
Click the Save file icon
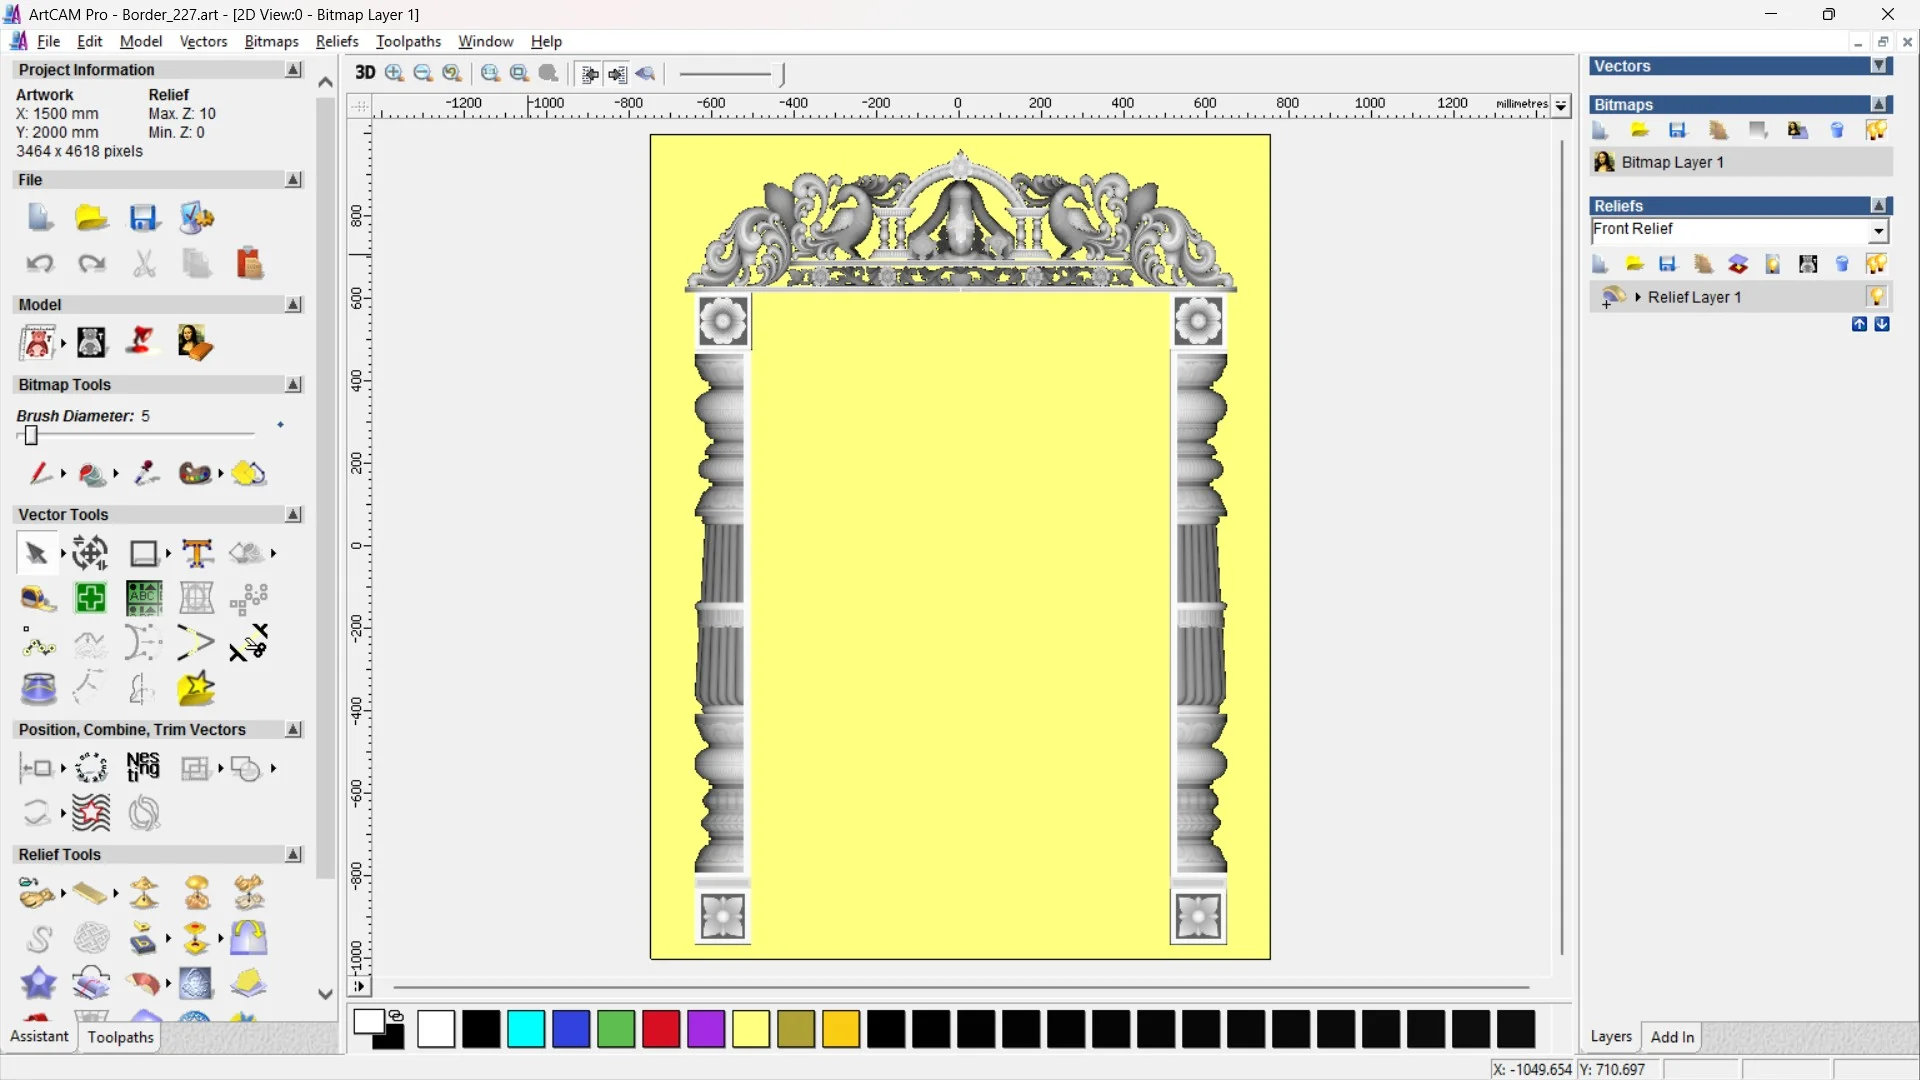click(x=143, y=218)
